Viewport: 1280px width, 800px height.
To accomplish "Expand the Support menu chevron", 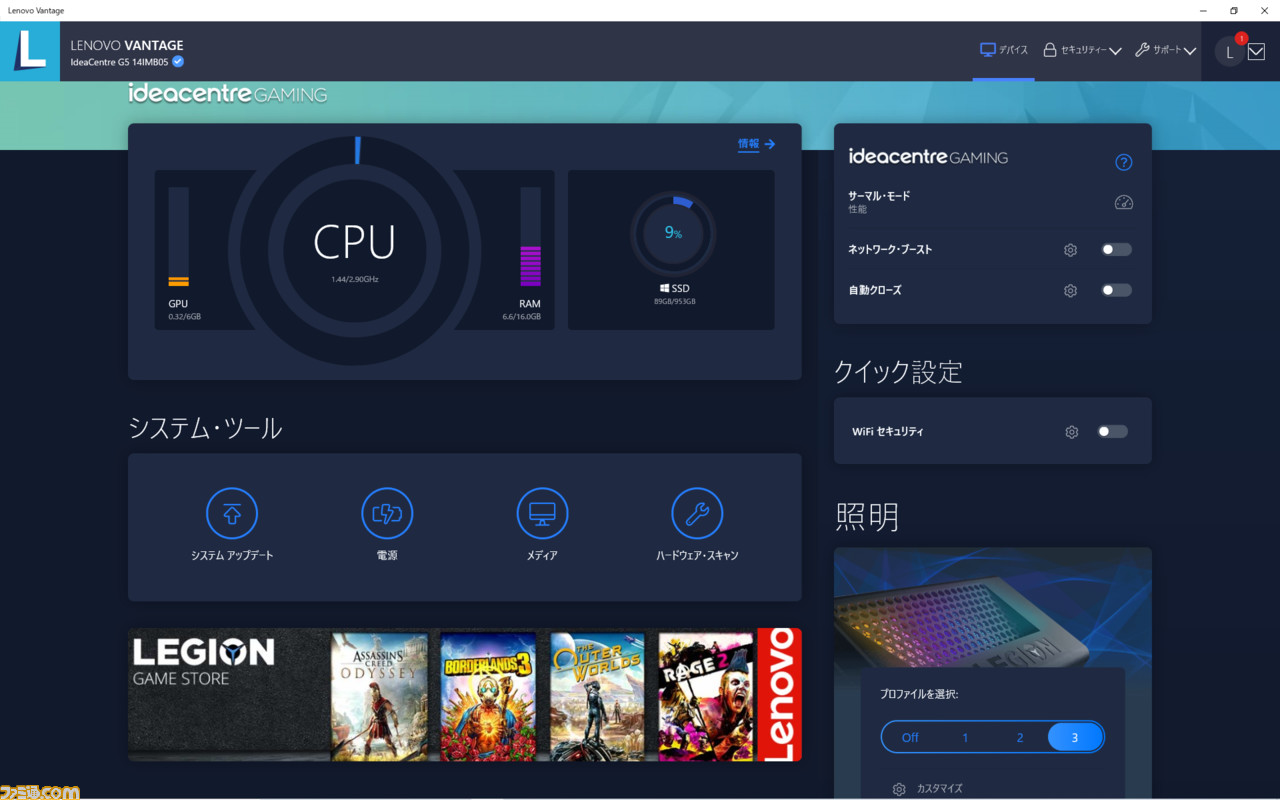I will 1190,51.
